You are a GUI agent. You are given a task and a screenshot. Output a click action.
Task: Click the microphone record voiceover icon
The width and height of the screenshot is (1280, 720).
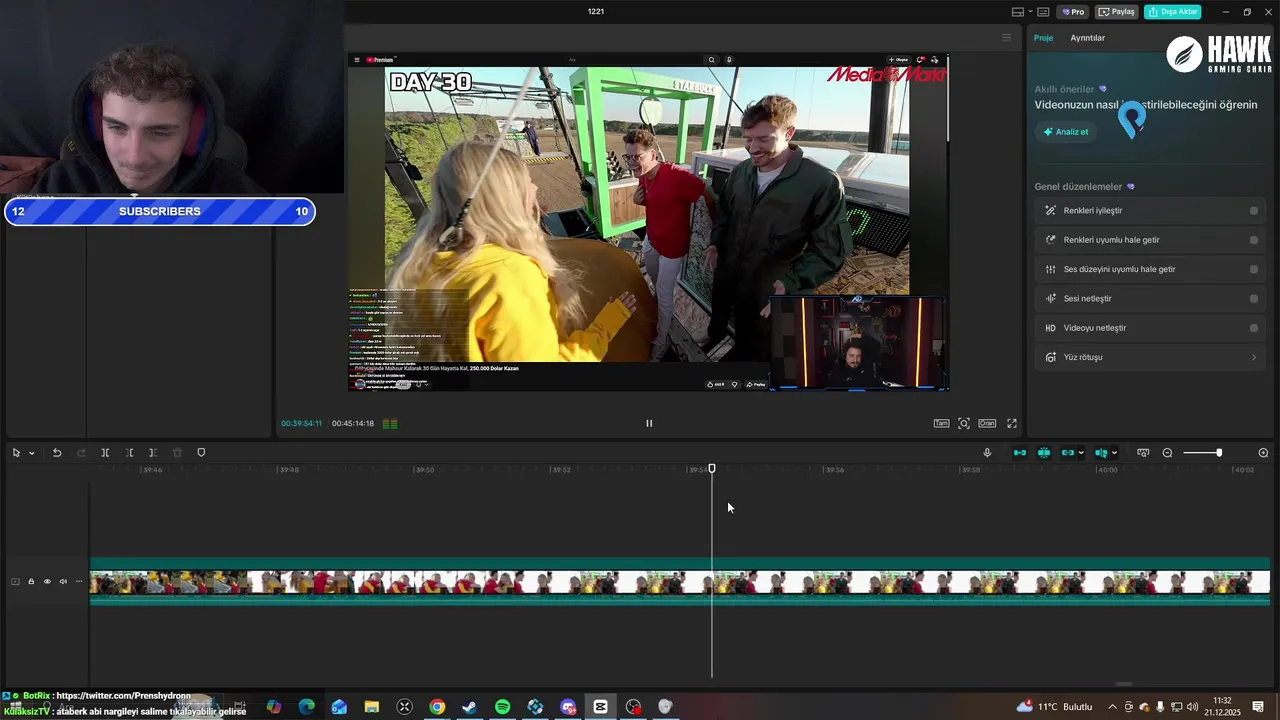click(987, 453)
